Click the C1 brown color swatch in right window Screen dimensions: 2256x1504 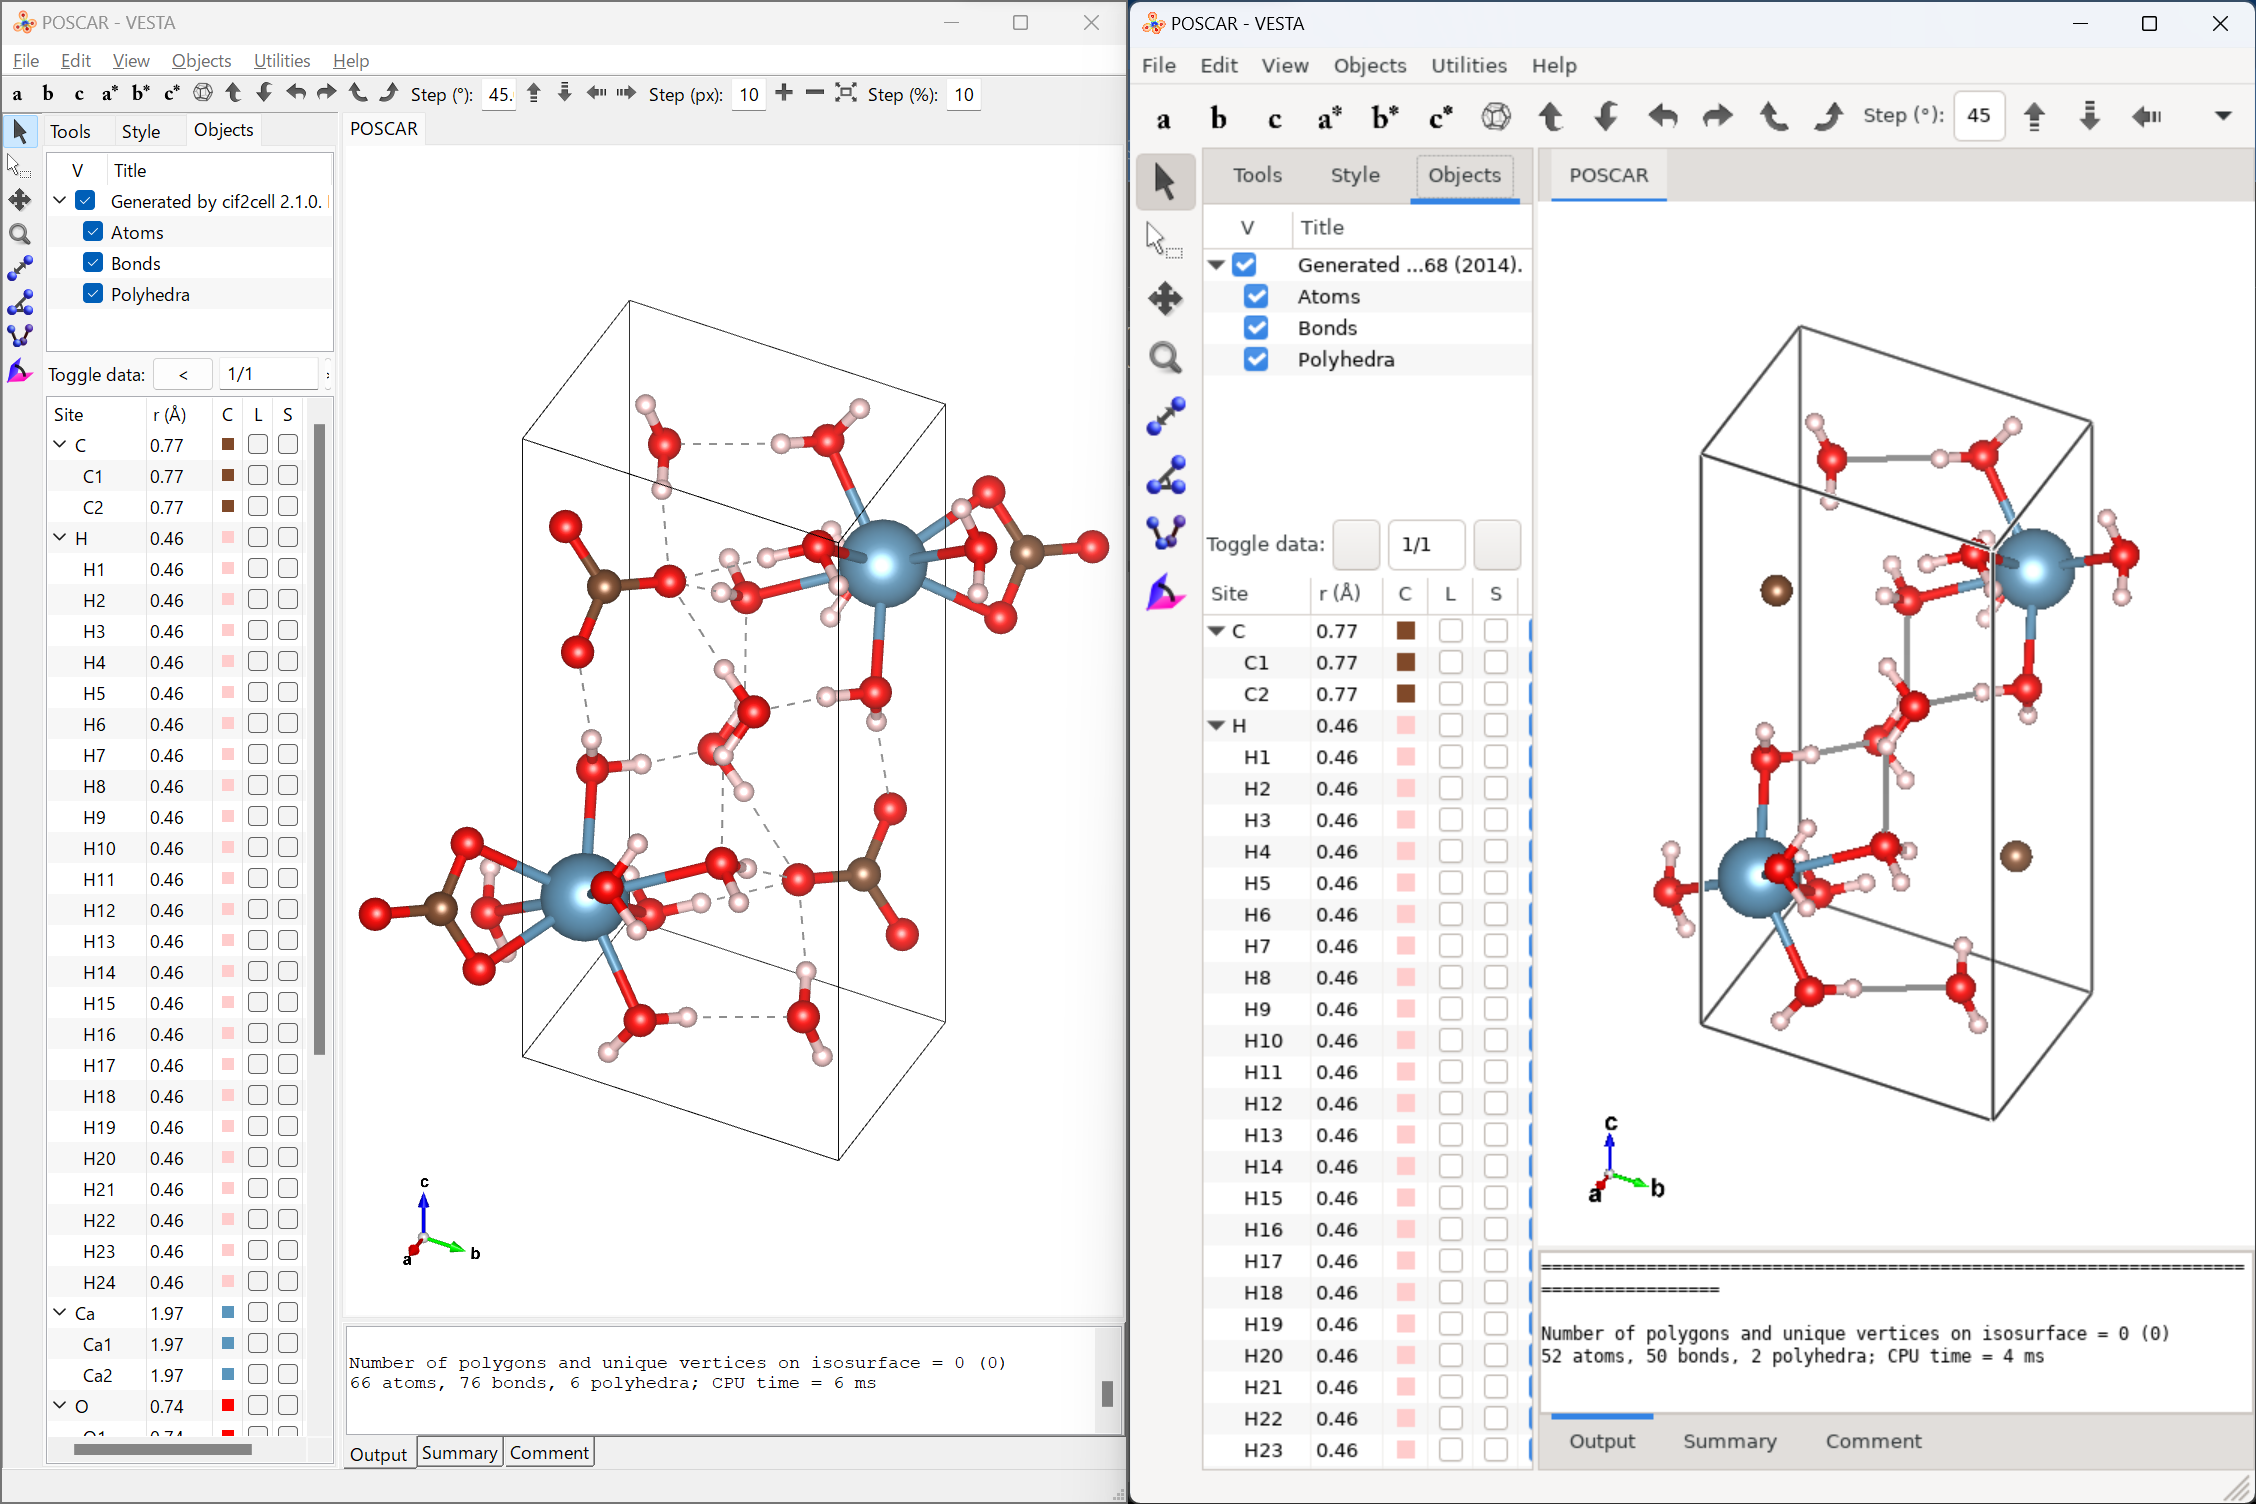pyautogui.click(x=1405, y=663)
